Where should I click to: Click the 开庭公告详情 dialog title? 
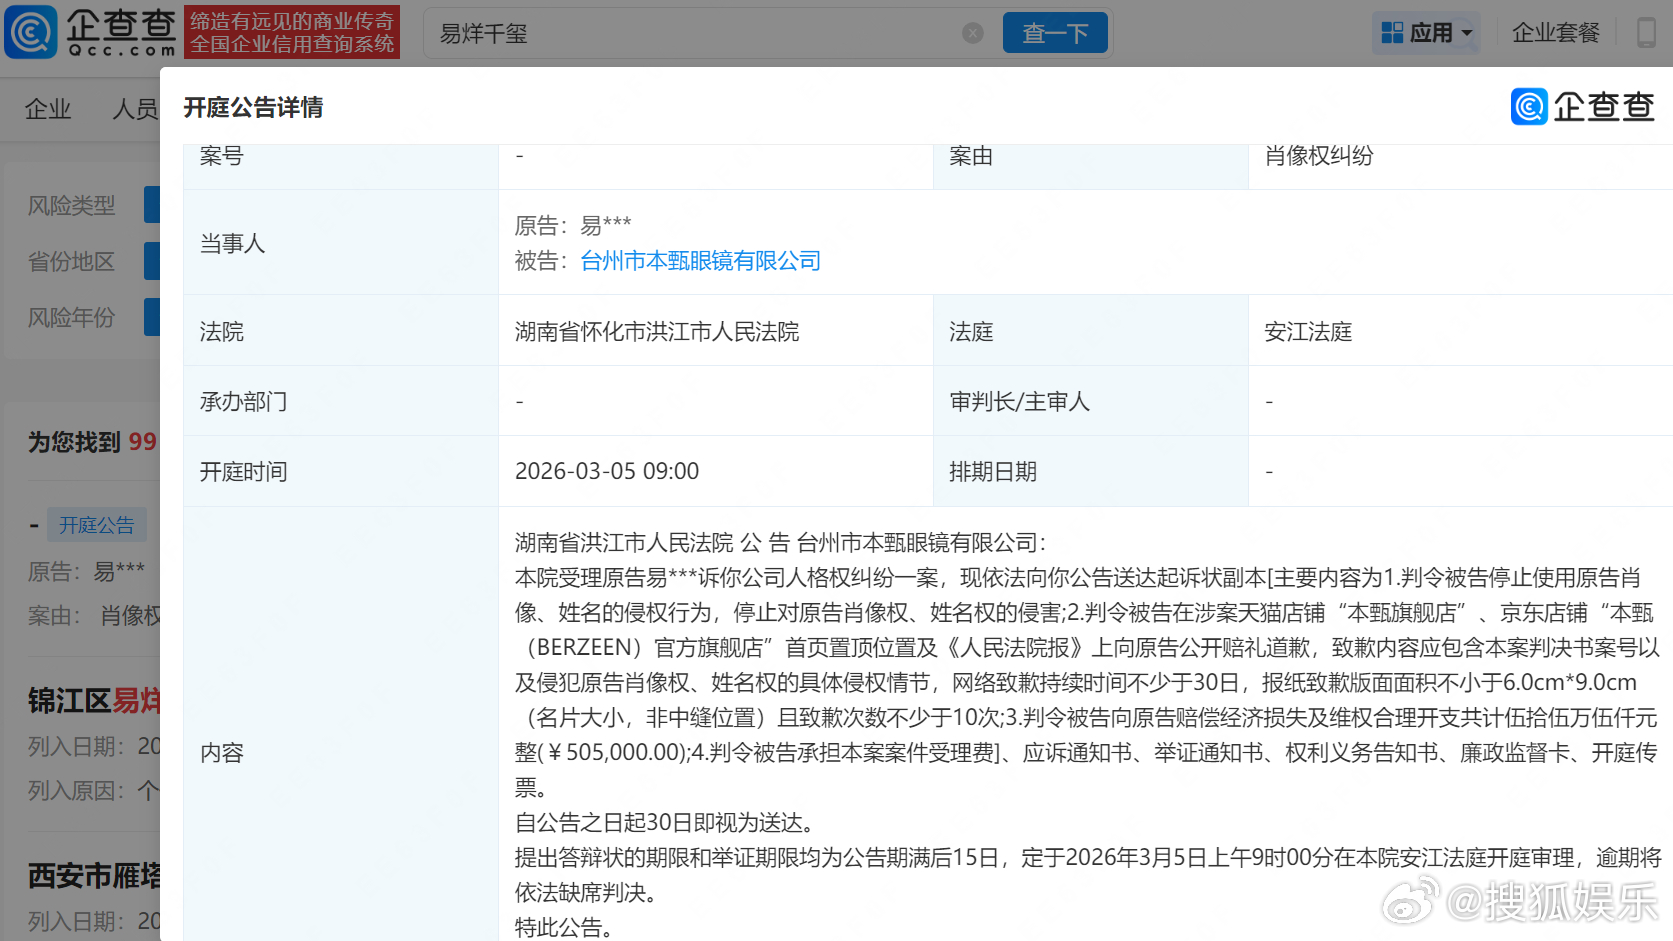(x=253, y=108)
